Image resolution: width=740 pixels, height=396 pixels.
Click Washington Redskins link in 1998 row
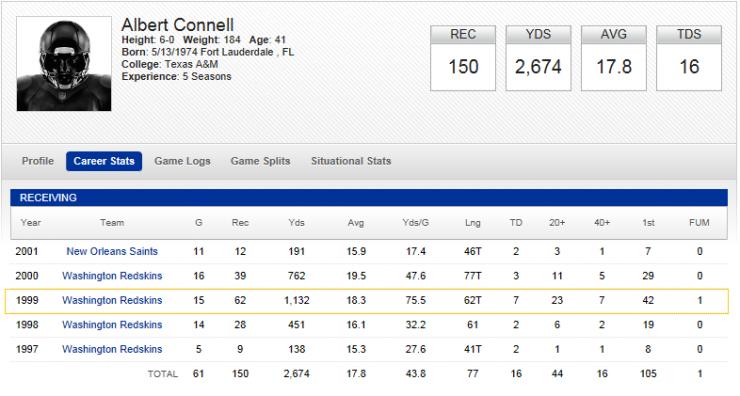(x=112, y=325)
